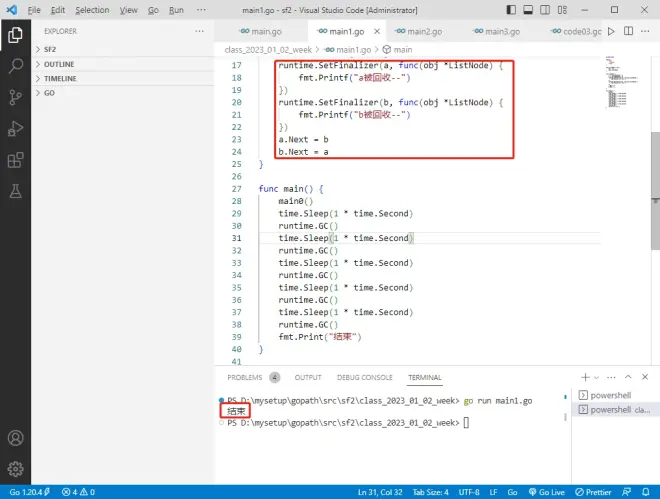
Task: Switch to the main3.go tab
Action: point(497,31)
